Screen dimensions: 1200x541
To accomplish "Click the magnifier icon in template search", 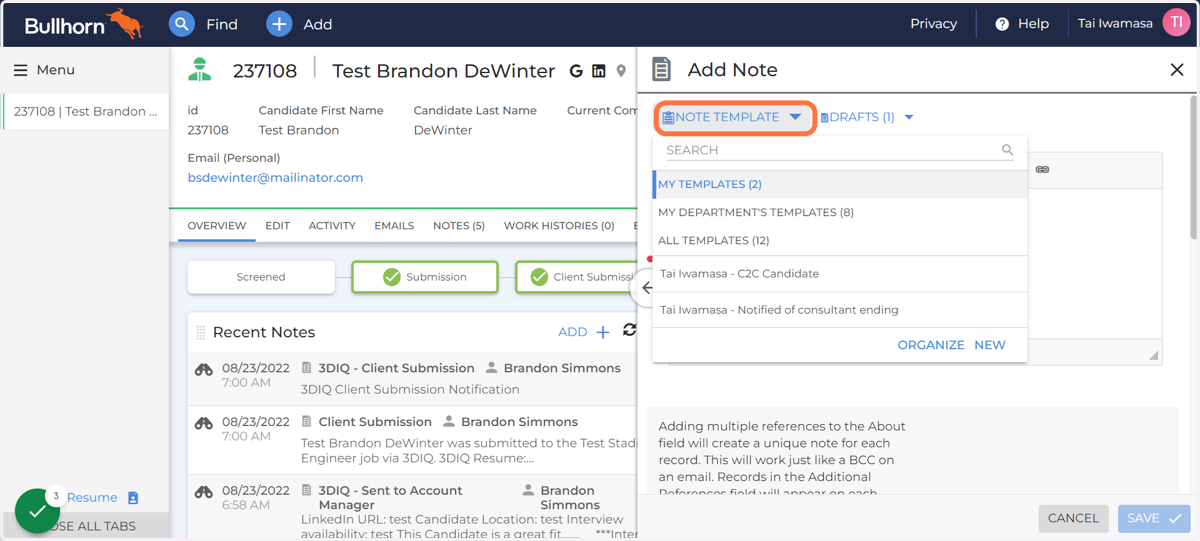I will 1007,150.
